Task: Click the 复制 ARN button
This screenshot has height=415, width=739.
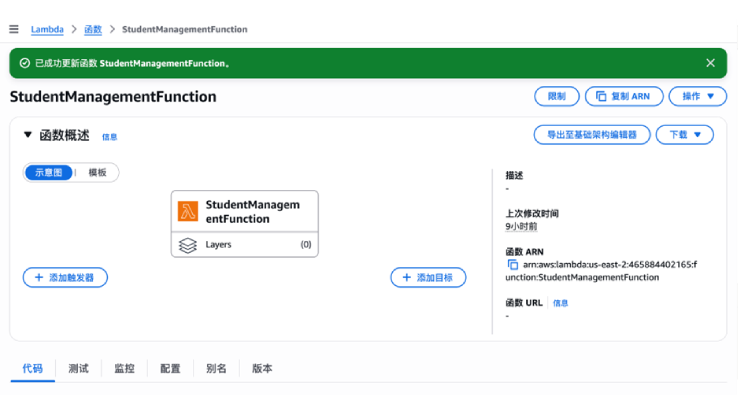Action: 622,96
